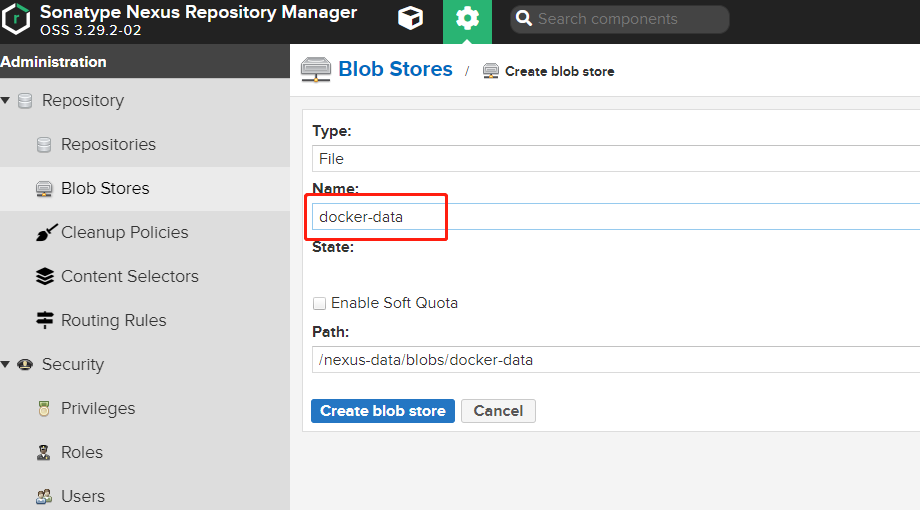The height and width of the screenshot is (510, 920).
Task: Click the Cleanup Policies broom icon
Action: click(46, 232)
